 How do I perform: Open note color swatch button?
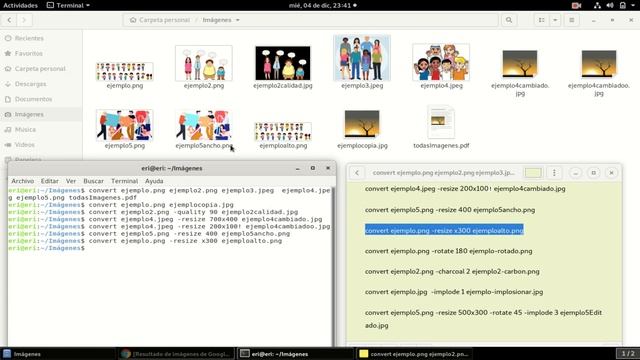click(x=533, y=173)
